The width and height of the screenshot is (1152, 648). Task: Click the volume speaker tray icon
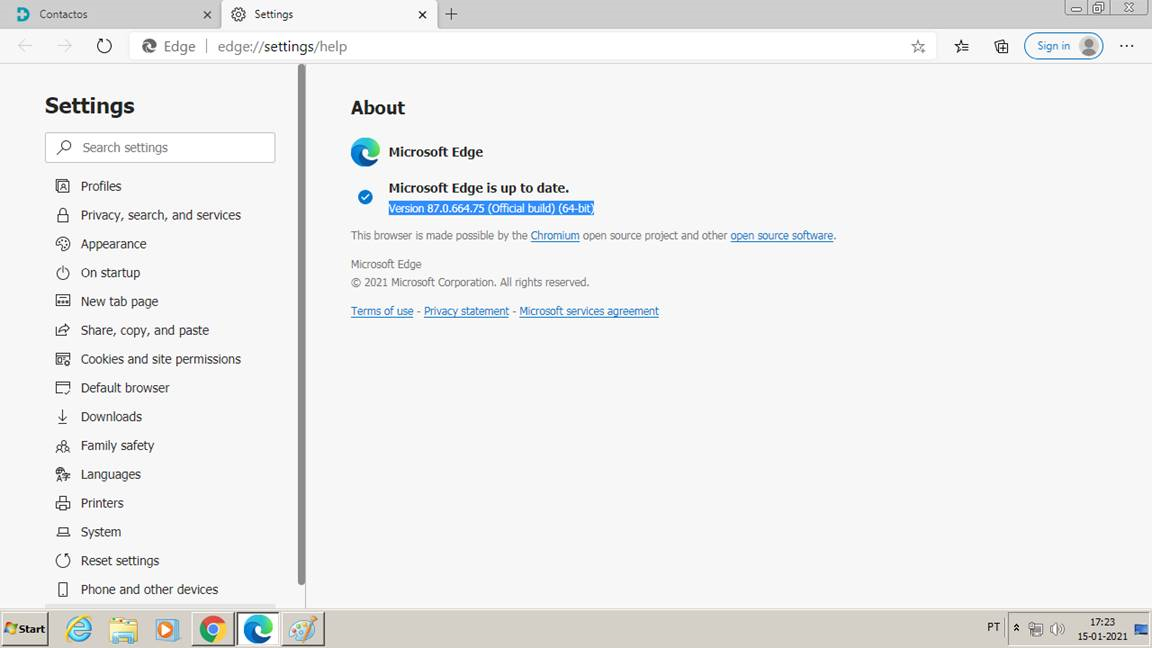[1057, 629]
